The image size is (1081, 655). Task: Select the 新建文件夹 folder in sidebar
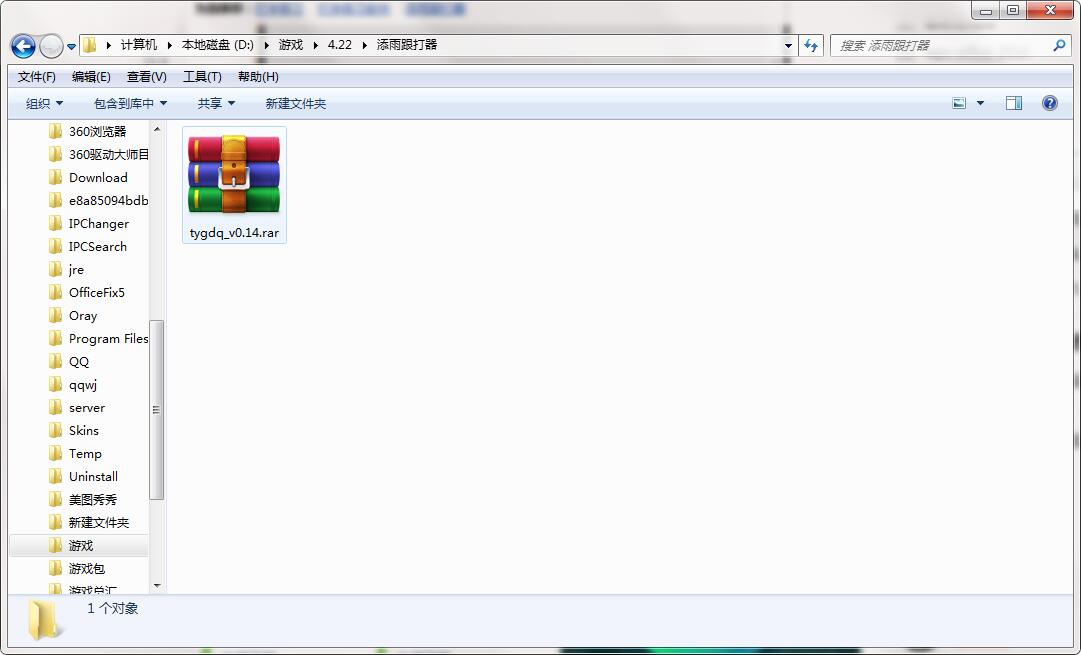(98, 523)
